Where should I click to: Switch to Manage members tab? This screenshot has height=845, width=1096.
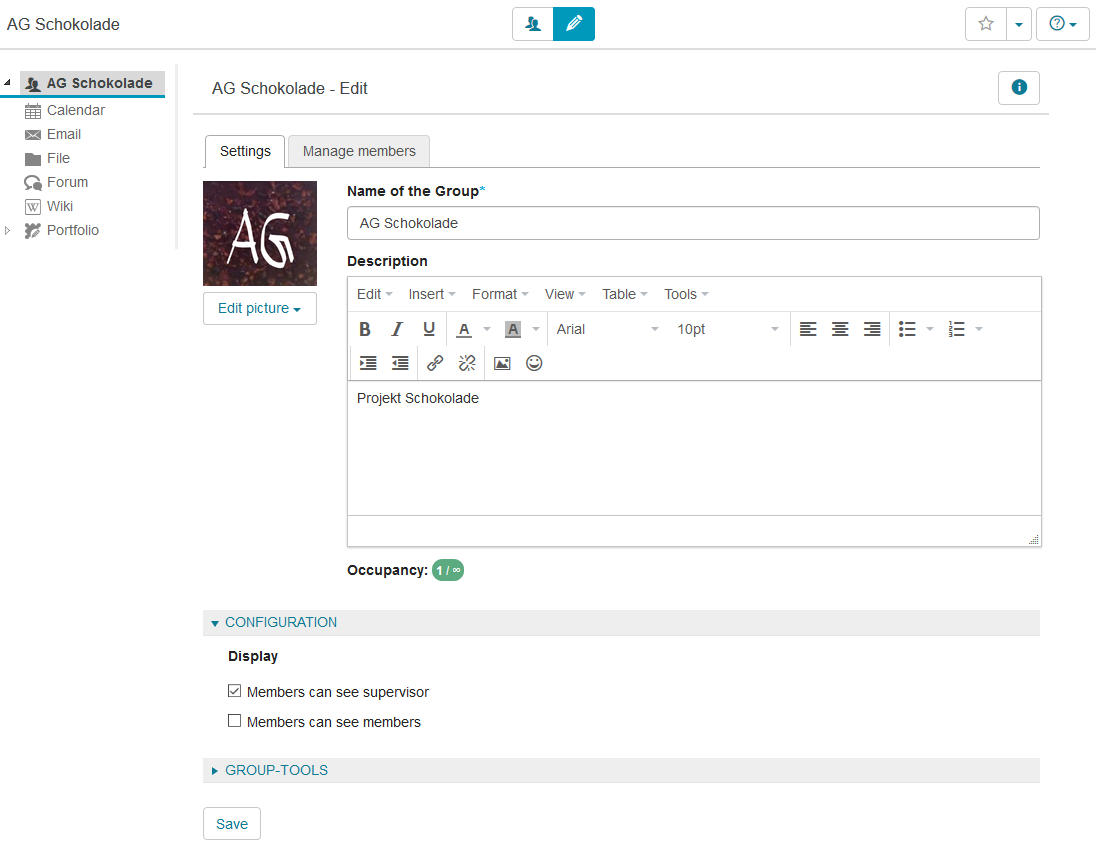(x=359, y=151)
